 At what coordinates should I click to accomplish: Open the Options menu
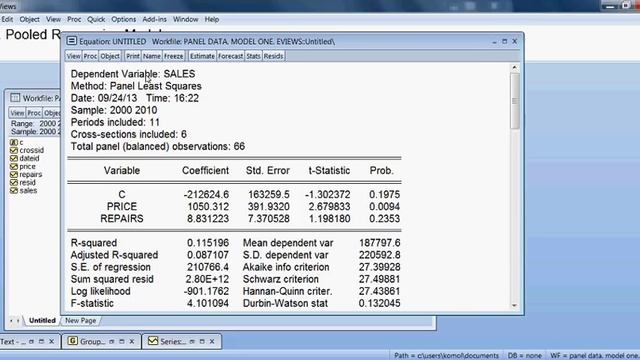124,19
